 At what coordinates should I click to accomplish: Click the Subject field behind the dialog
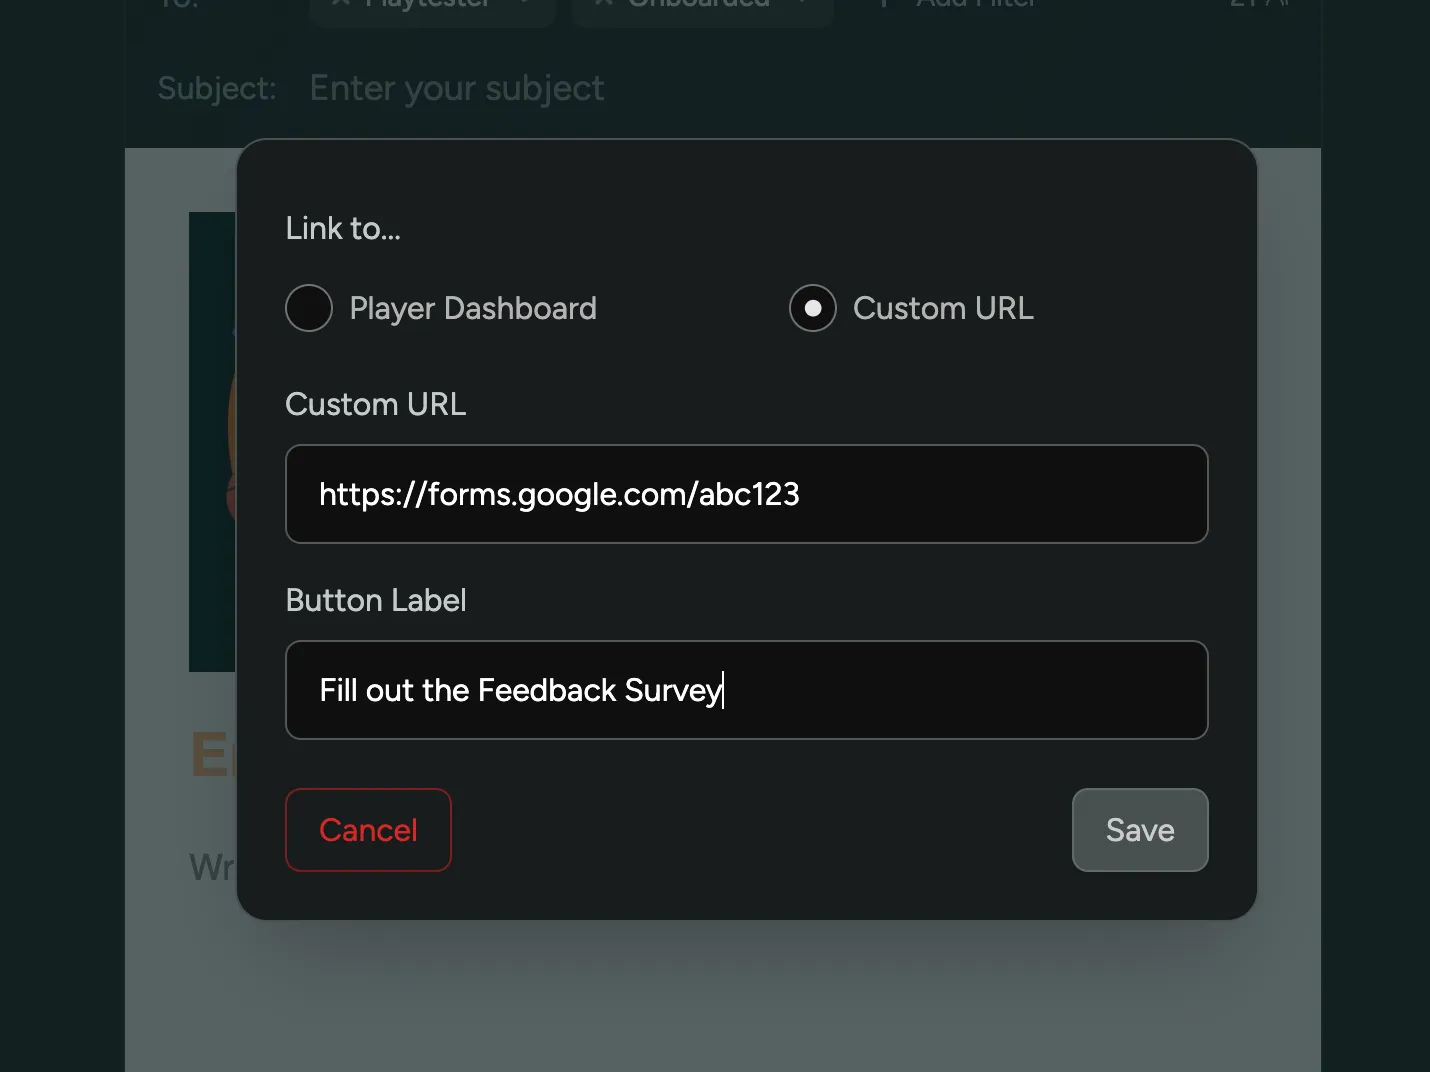[x=456, y=88]
